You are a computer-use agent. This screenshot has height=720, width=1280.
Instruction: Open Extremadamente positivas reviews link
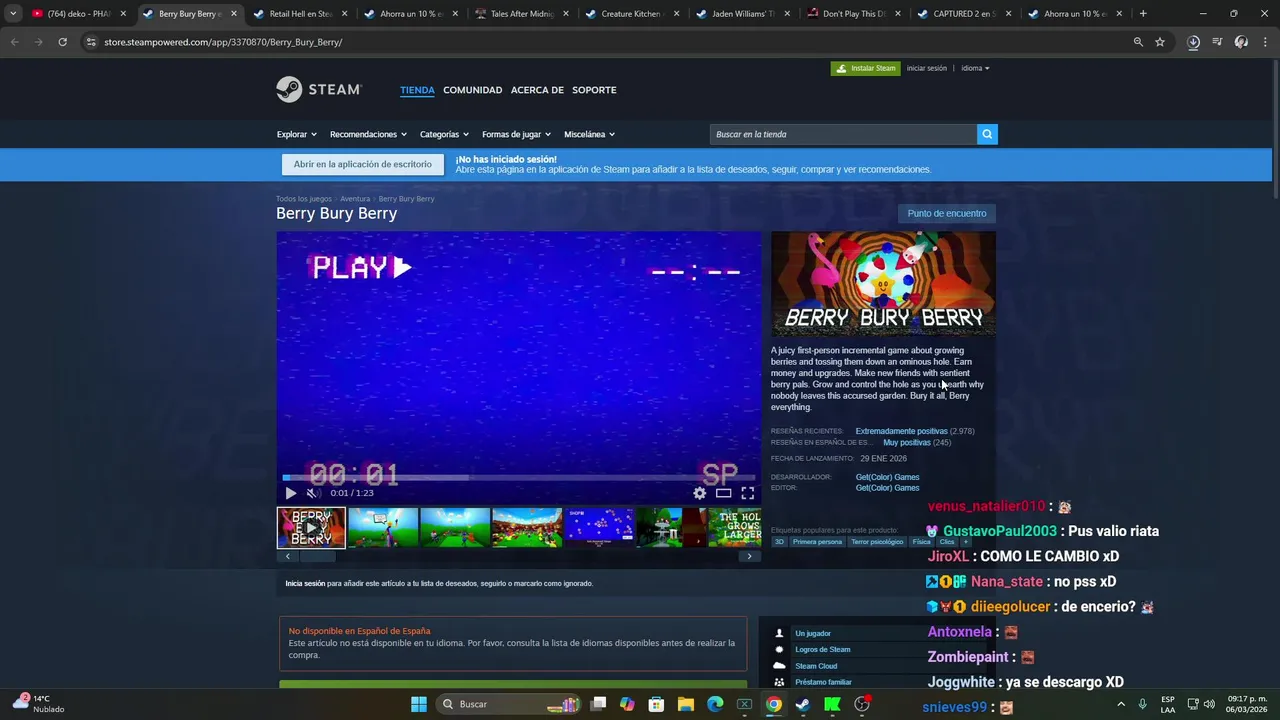[901, 431]
